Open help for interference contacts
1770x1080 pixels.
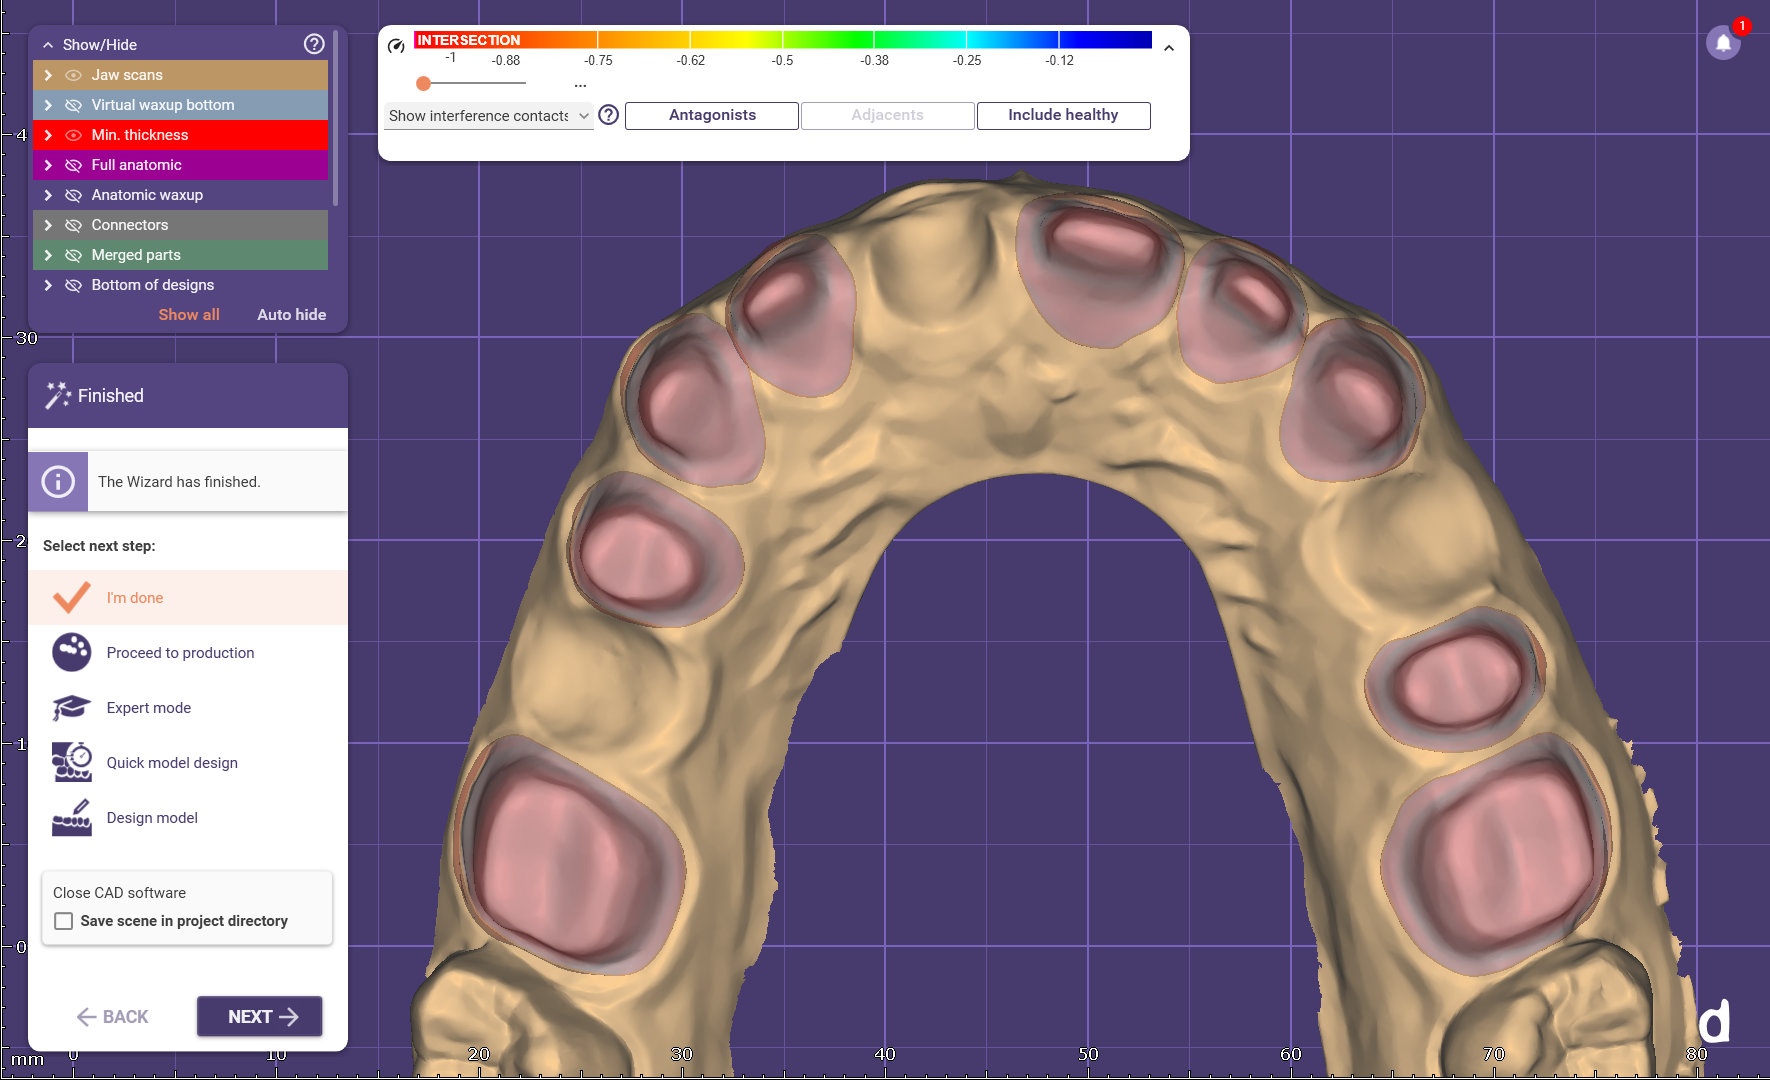pos(608,115)
